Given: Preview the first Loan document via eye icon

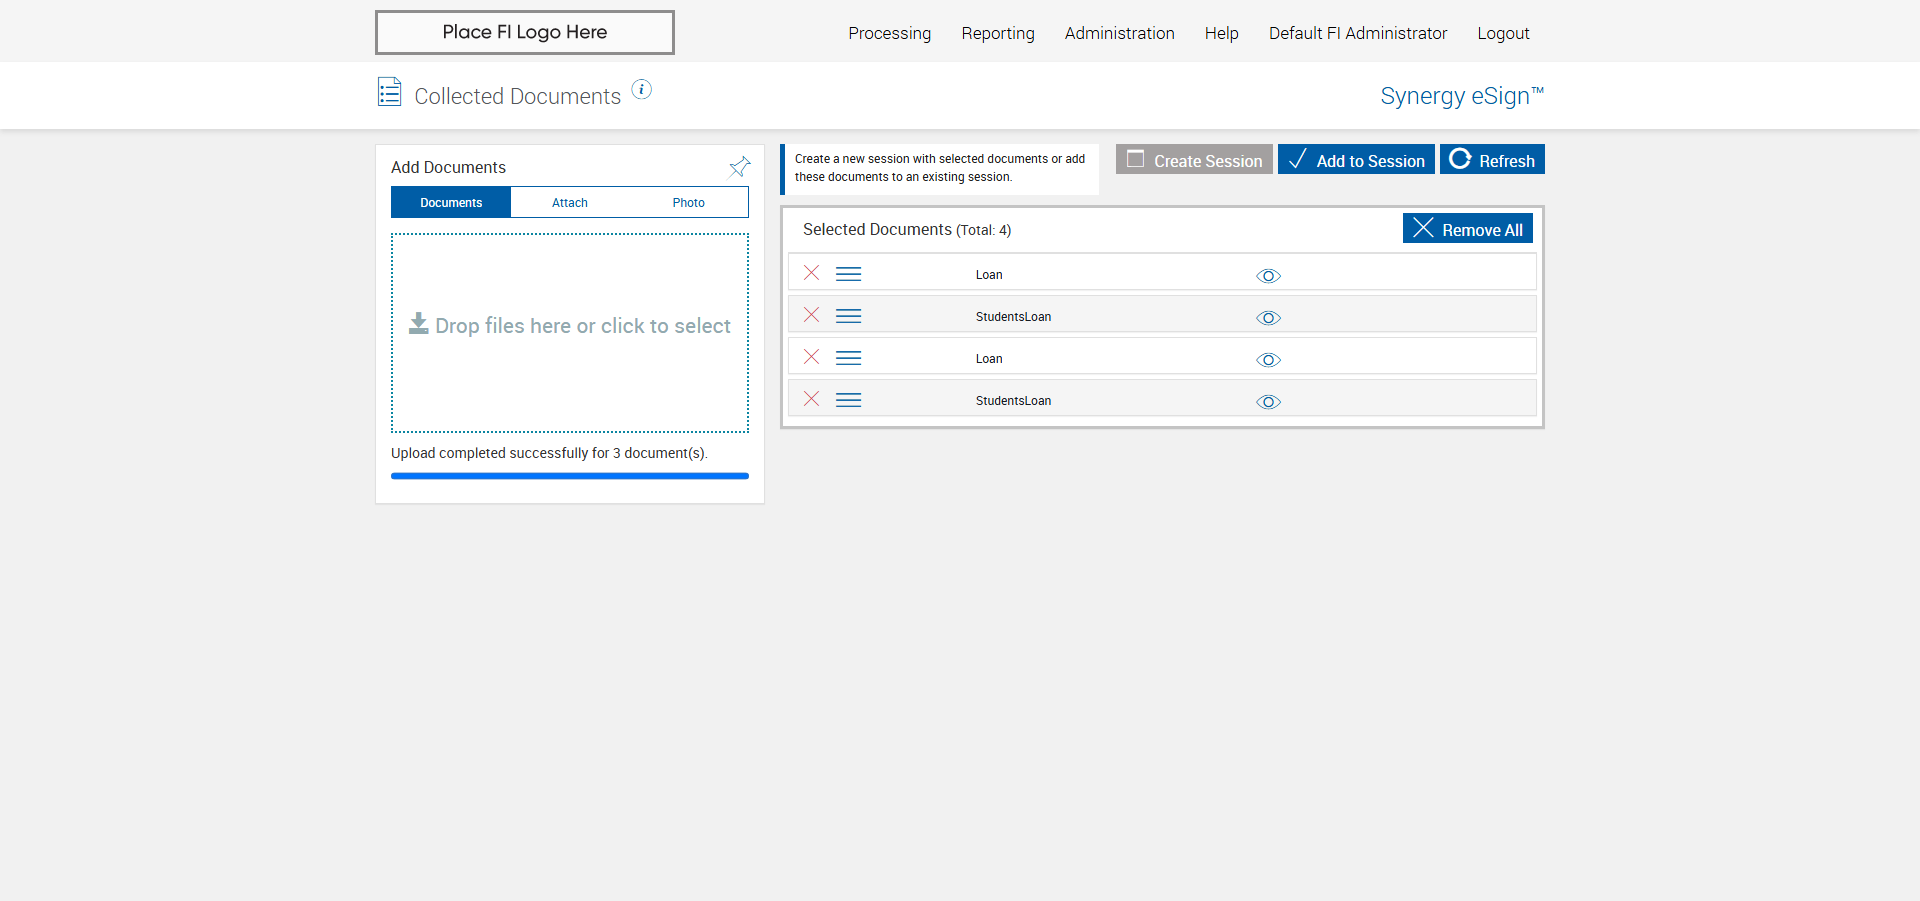Looking at the screenshot, I should pyautogui.click(x=1268, y=276).
